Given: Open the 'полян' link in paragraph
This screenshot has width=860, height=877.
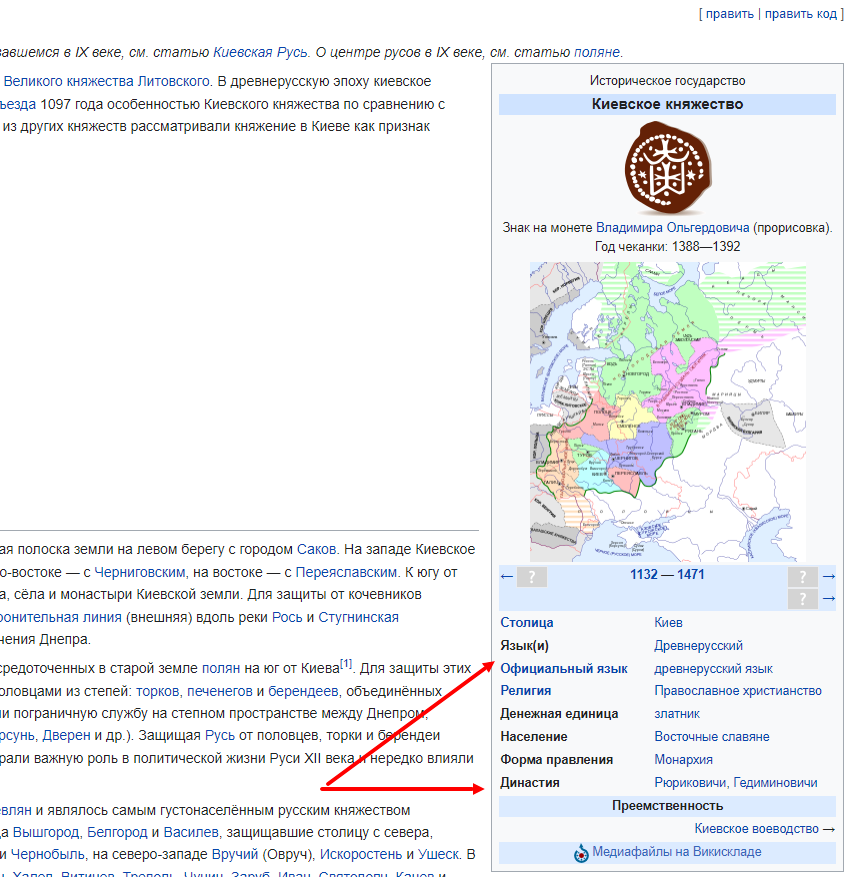Looking at the screenshot, I should point(220,668).
